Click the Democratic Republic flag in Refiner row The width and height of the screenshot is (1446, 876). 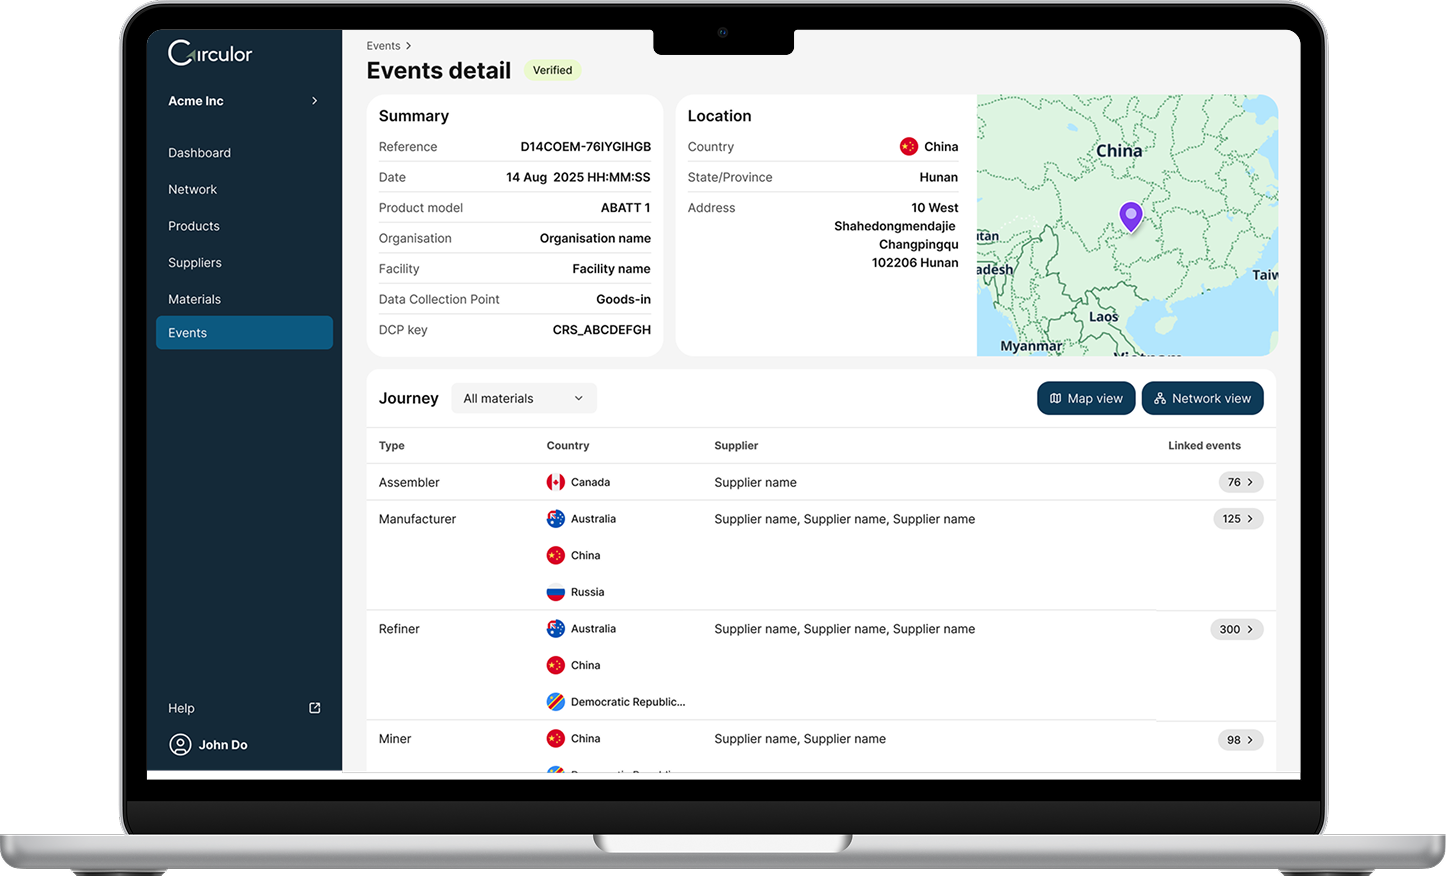(556, 702)
